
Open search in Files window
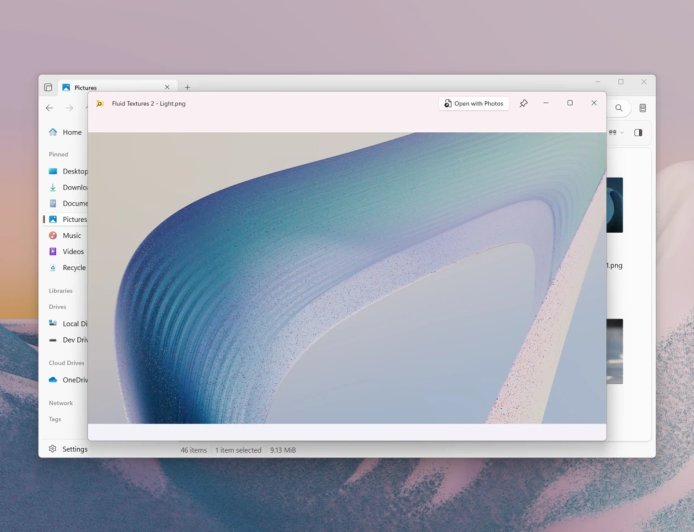(619, 108)
